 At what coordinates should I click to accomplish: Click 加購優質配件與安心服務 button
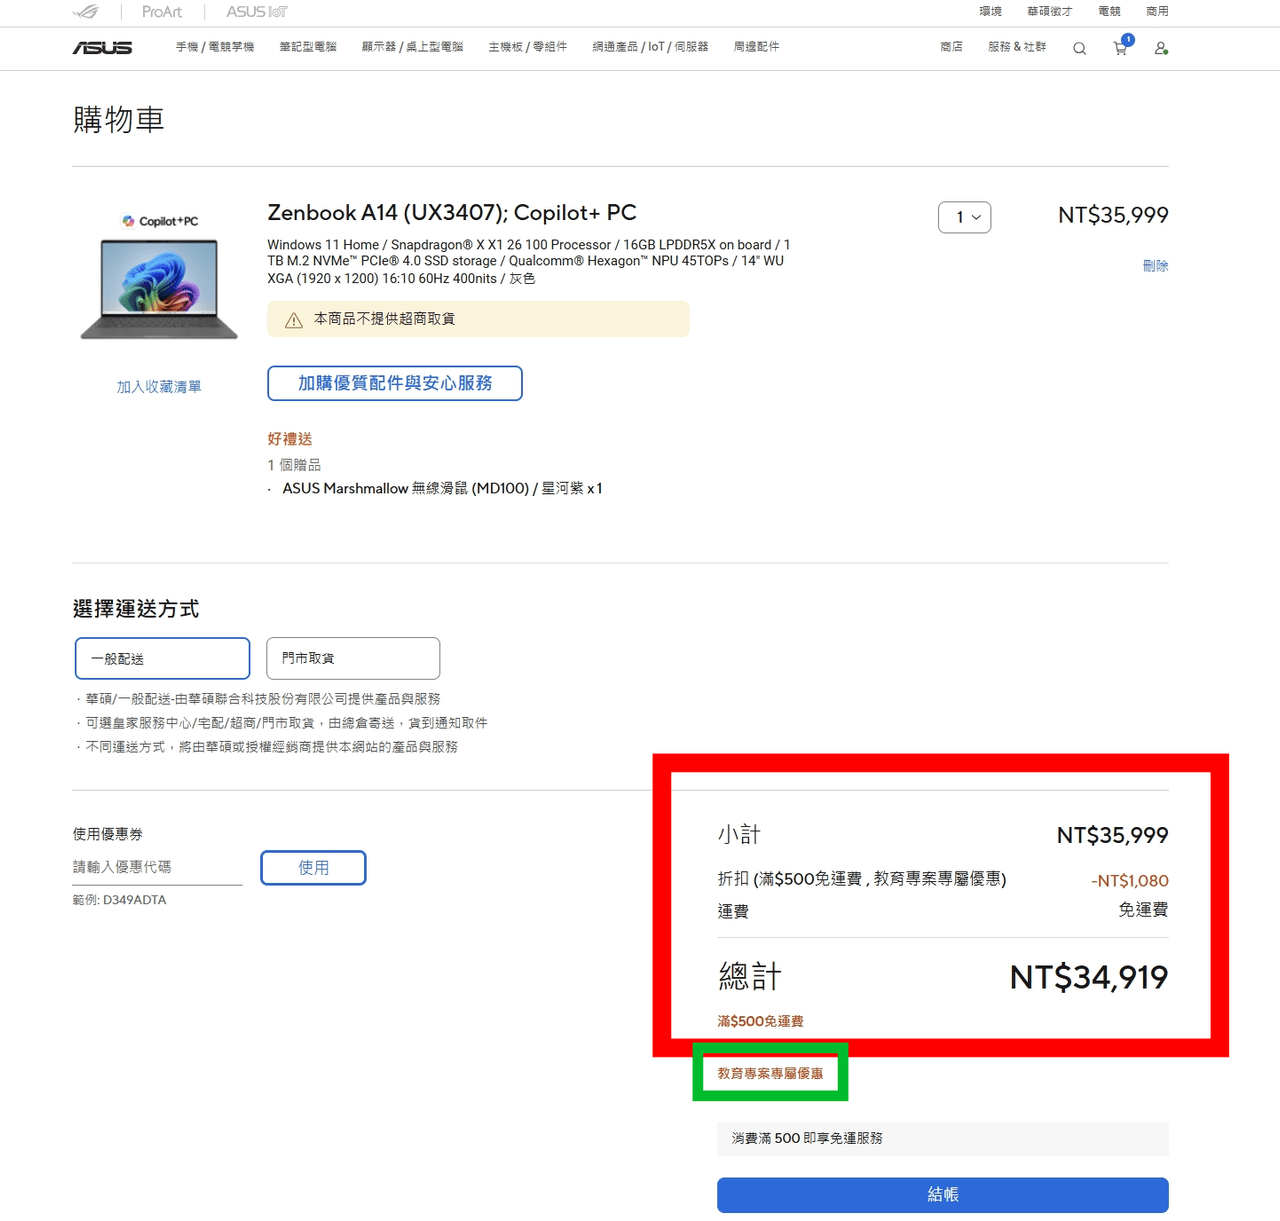395,383
